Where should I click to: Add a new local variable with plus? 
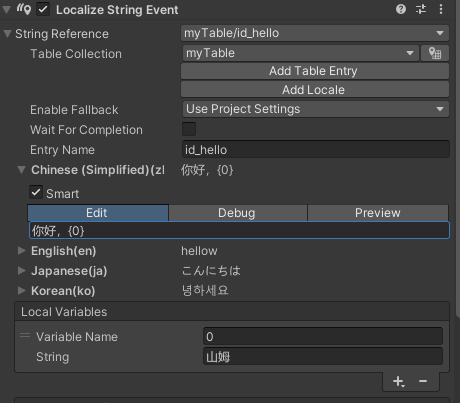[399, 381]
